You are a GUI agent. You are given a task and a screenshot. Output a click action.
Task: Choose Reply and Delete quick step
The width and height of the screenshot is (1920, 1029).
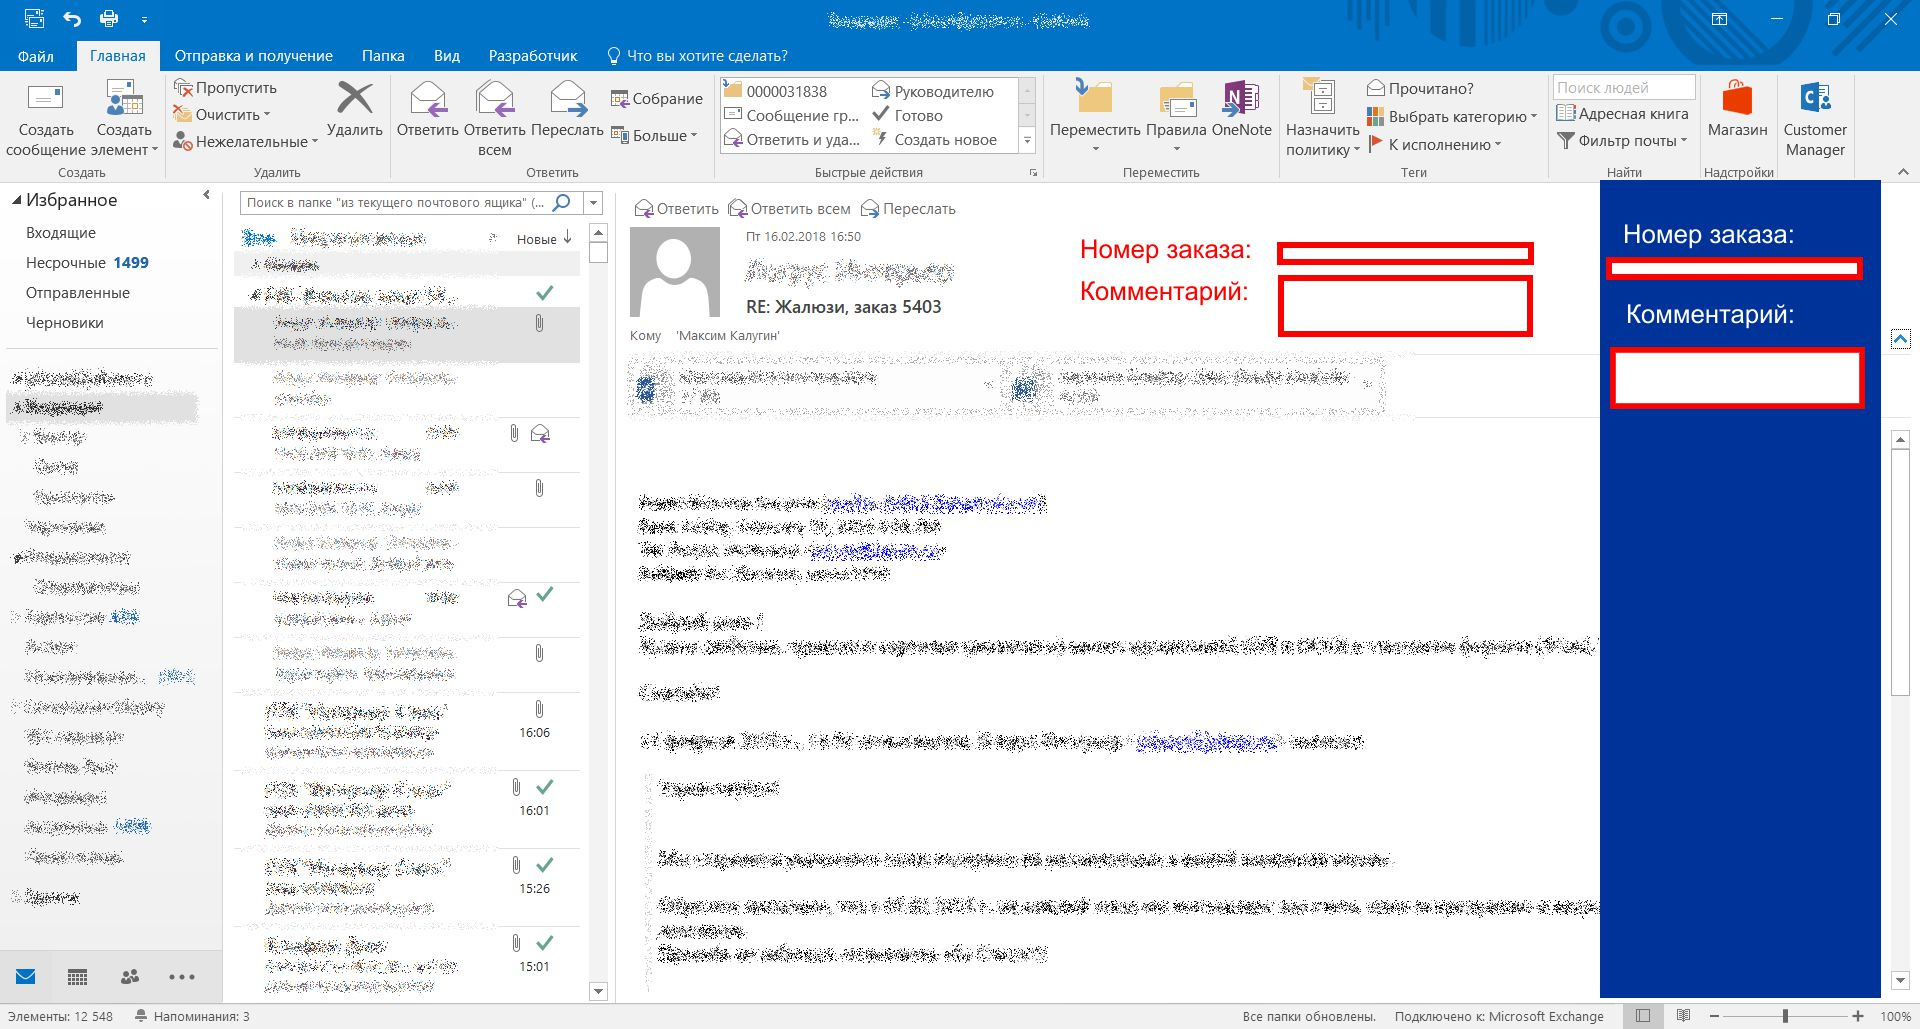[792, 140]
